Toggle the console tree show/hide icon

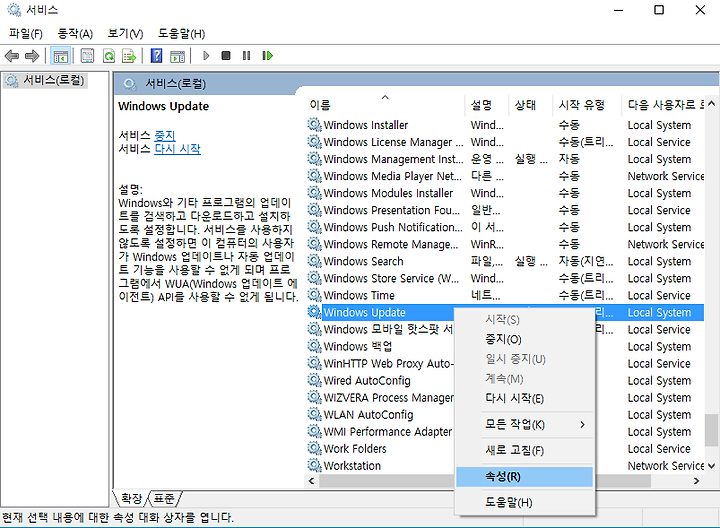[x=61, y=56]
